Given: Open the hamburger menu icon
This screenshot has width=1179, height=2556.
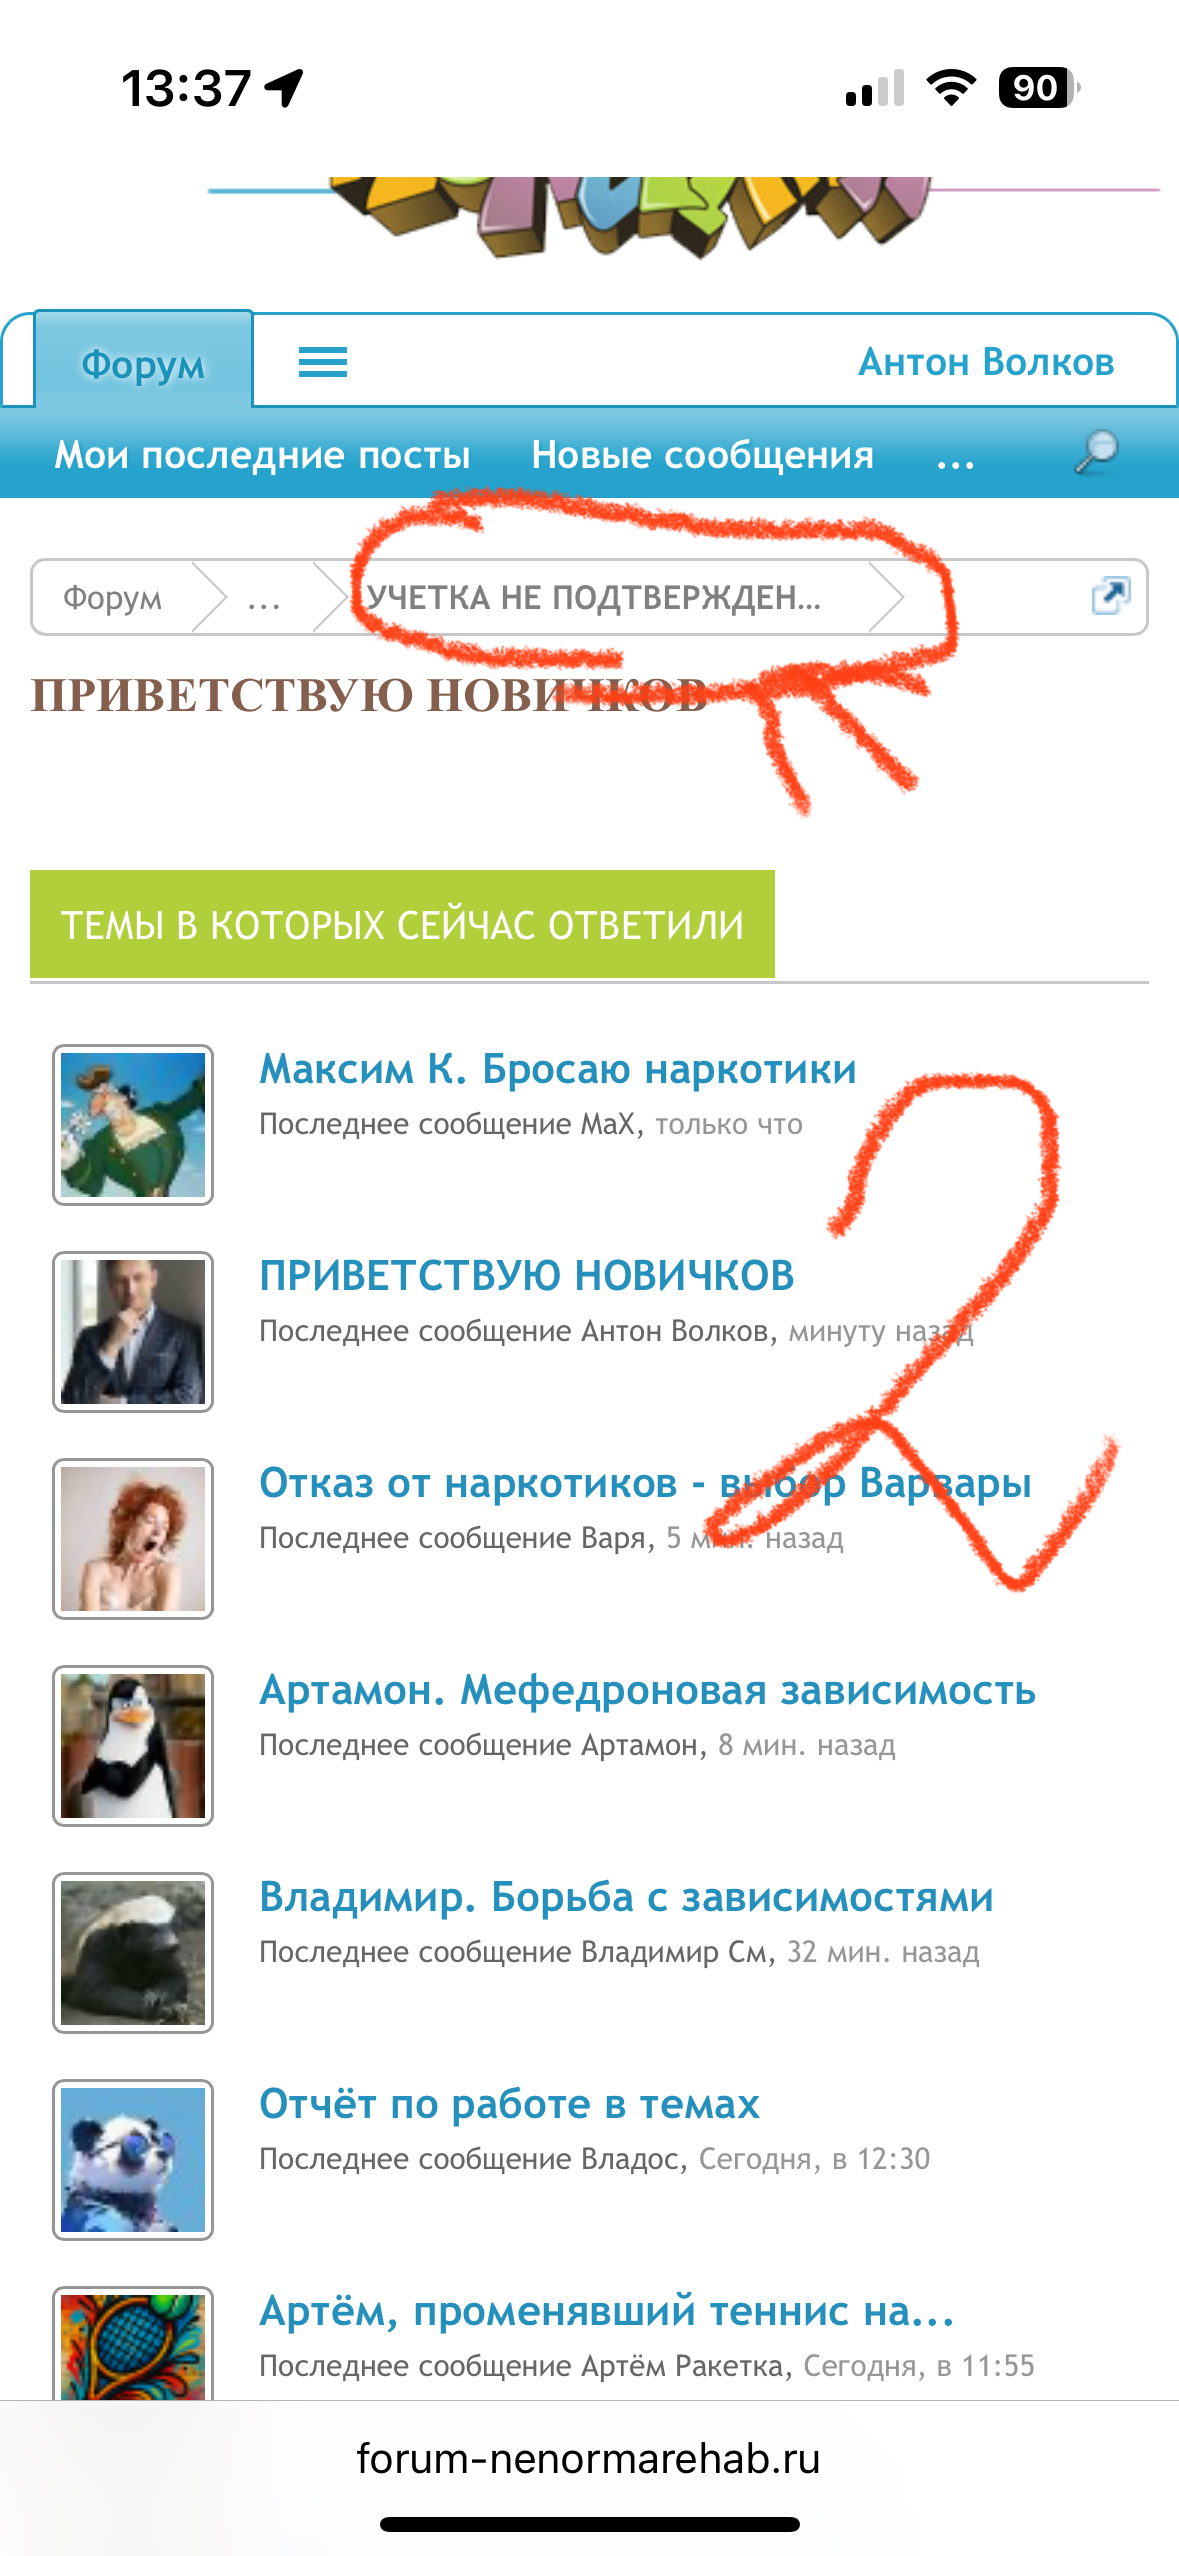Looking at the screenshot, I should pyautogui.click(x=323, y=362).
